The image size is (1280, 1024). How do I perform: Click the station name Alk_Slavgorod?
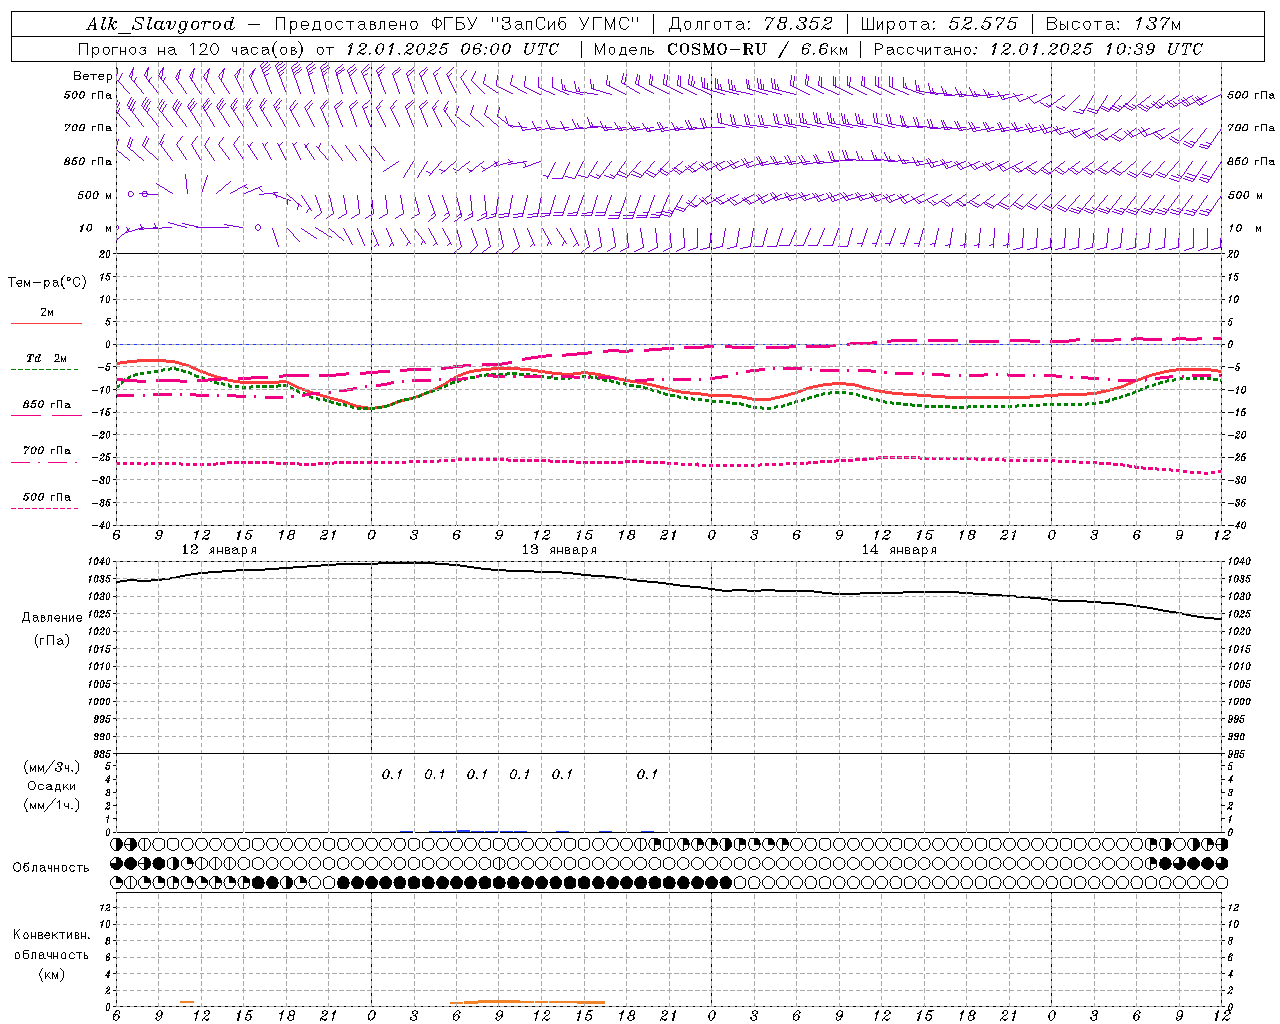pyautogui.click(x=161, y=24)
